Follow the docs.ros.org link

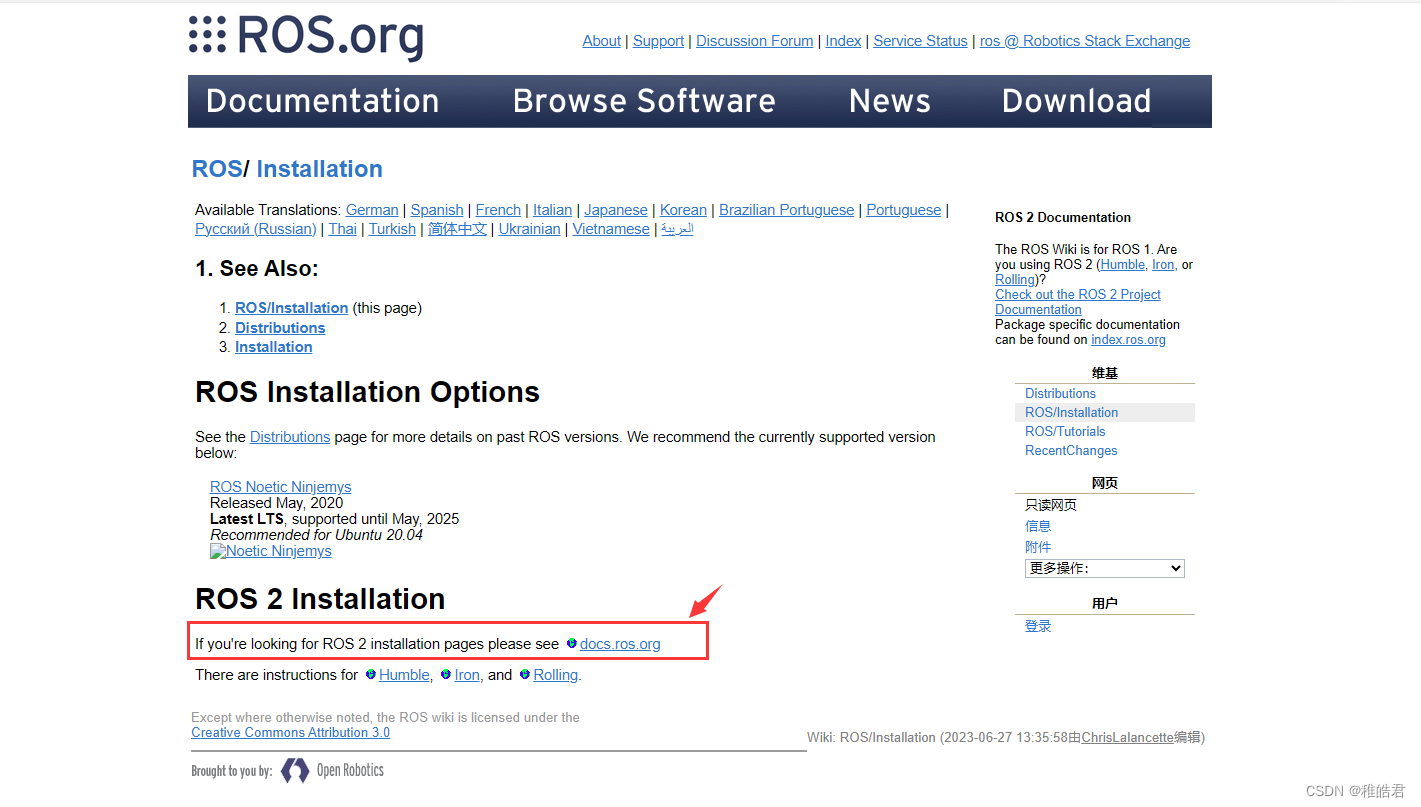(x=620, y=644)
